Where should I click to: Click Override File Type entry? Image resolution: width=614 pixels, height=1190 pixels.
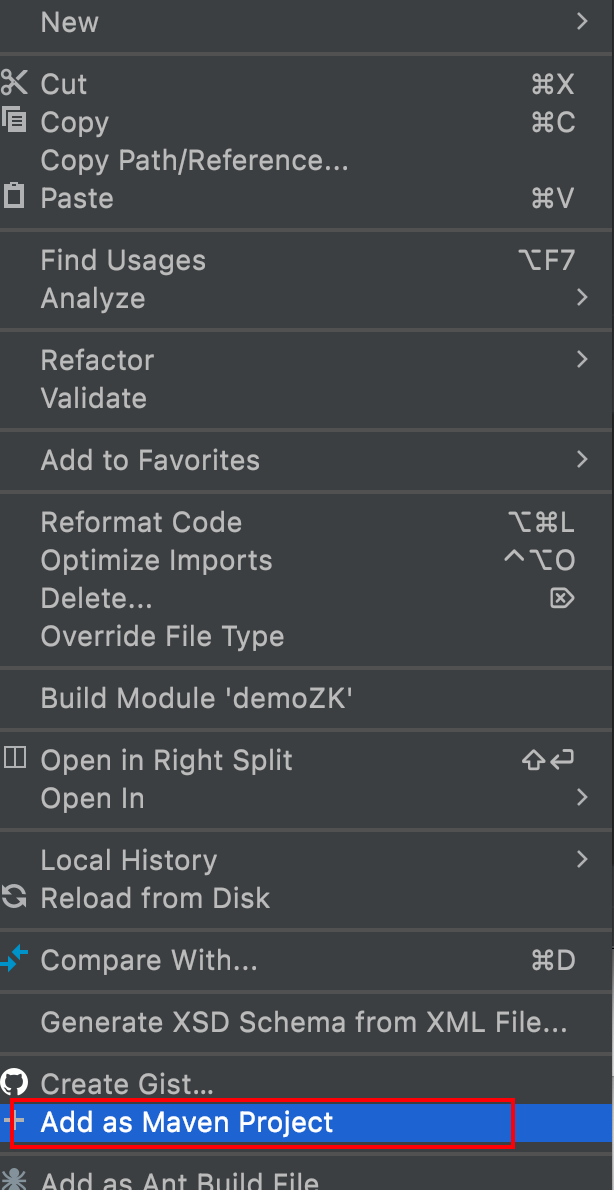click(x=162, y=636)
